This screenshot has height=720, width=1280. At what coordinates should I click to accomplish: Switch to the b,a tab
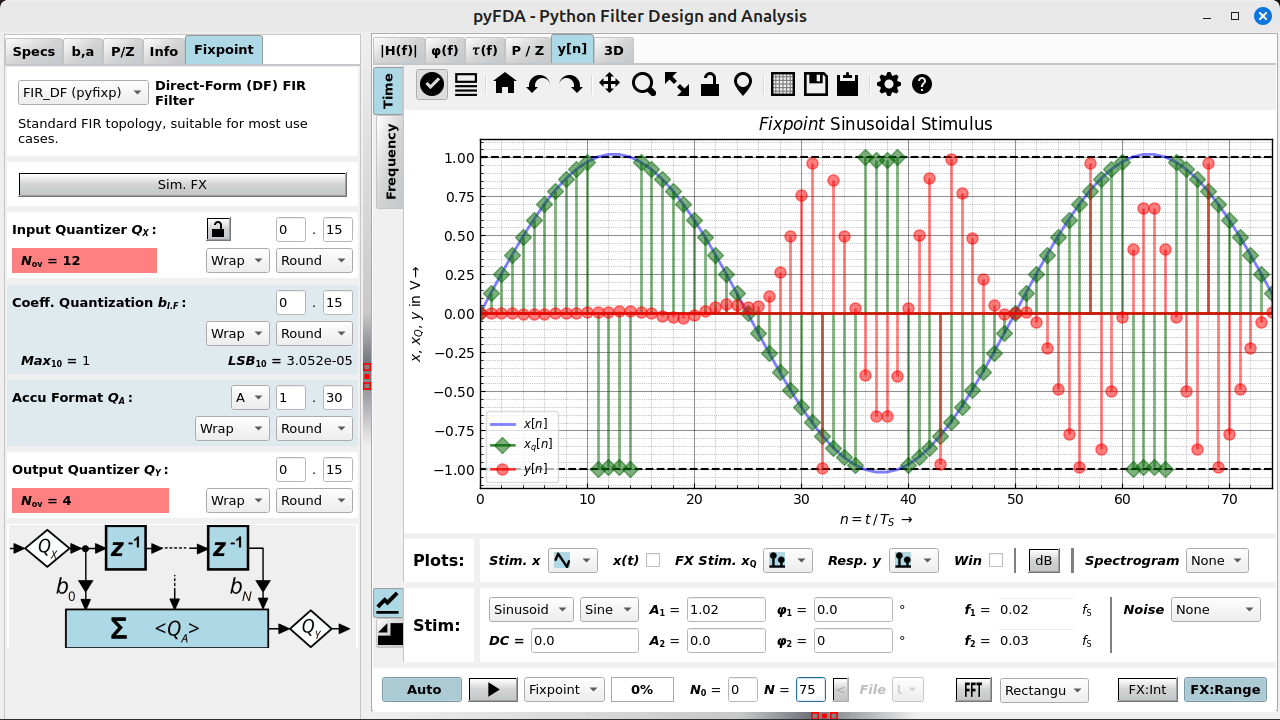[83, 51]
